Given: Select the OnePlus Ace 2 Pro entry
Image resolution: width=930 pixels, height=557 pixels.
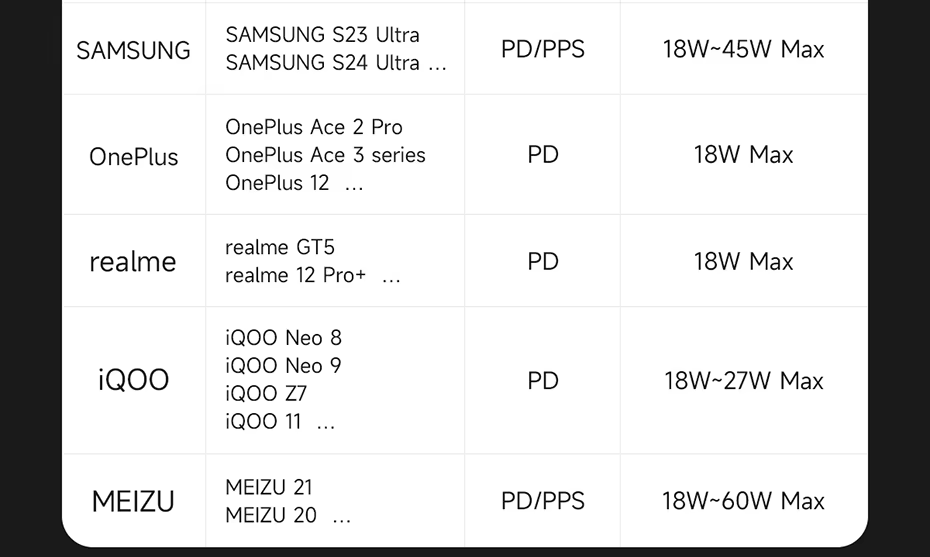Looking at the screenshot, I should [314, 127].
